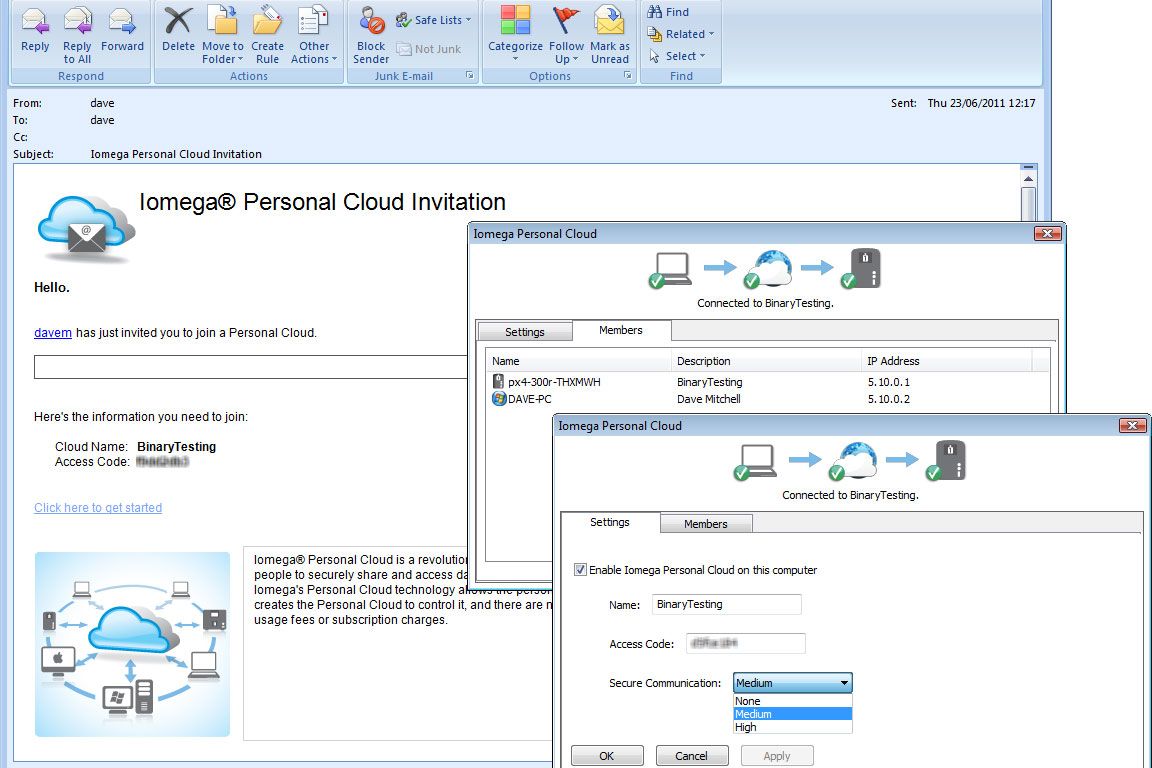Switch to Settings tab in back Iomega window
Image resolution: width=1152 pixels, height=768 pixels.
coord(525,332)
